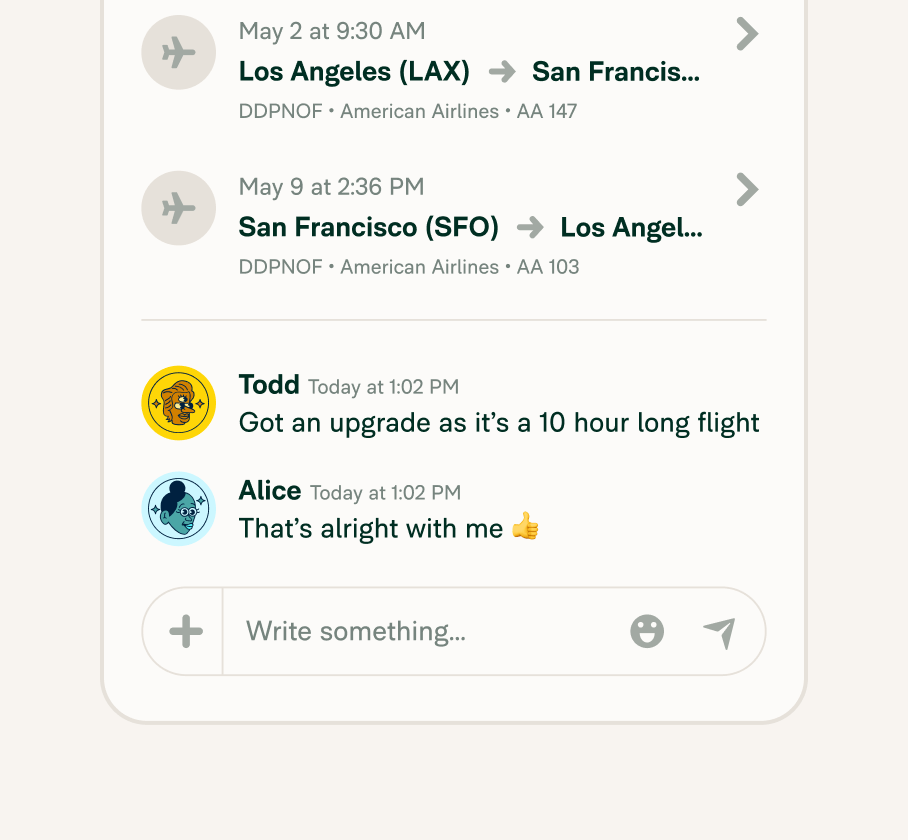Screen dimensions: 908x840
Task: Open Alice's profile avatar
Action: click(x=178, y=509)
